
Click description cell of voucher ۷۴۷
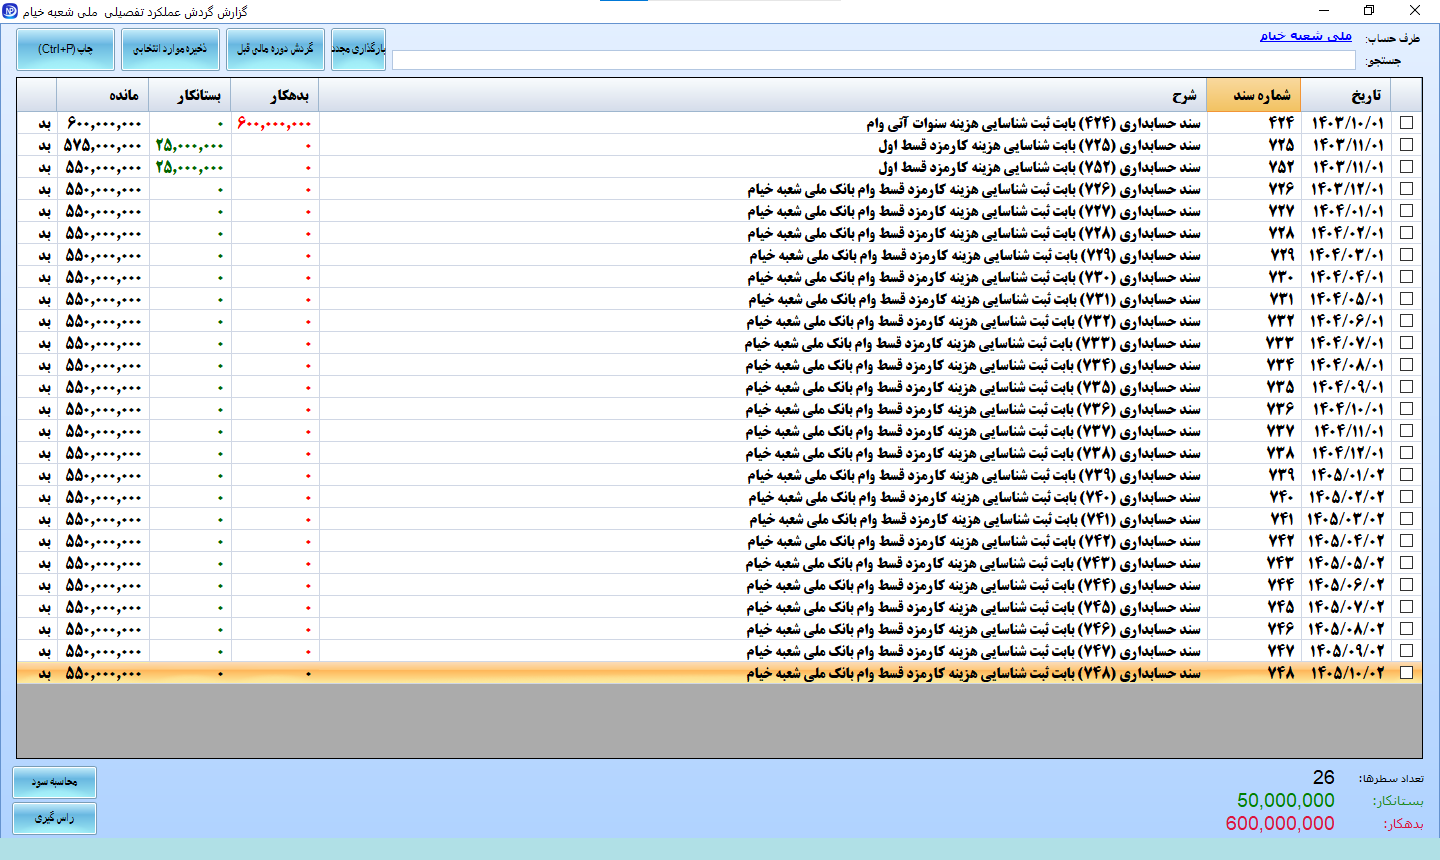point(763,651)
